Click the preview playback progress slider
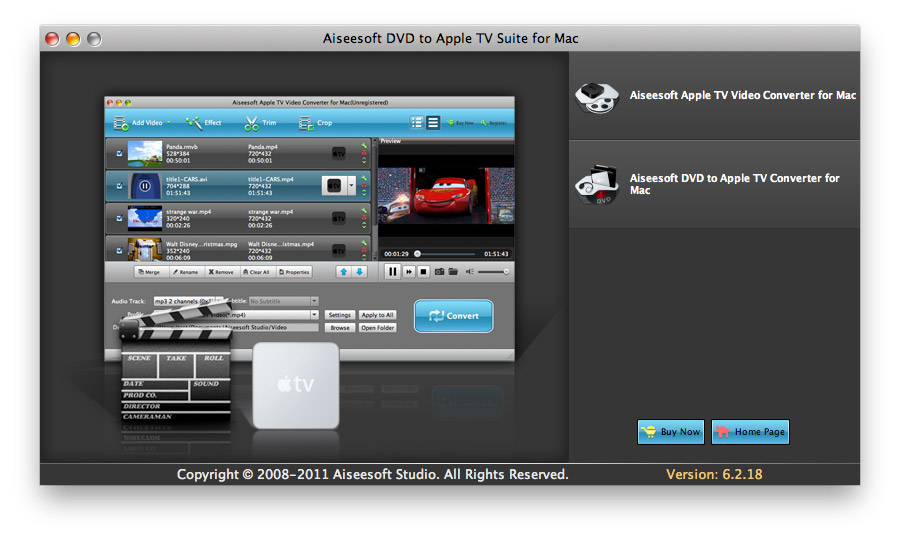This screenshot has width=900, height=540. click(447, 254)
